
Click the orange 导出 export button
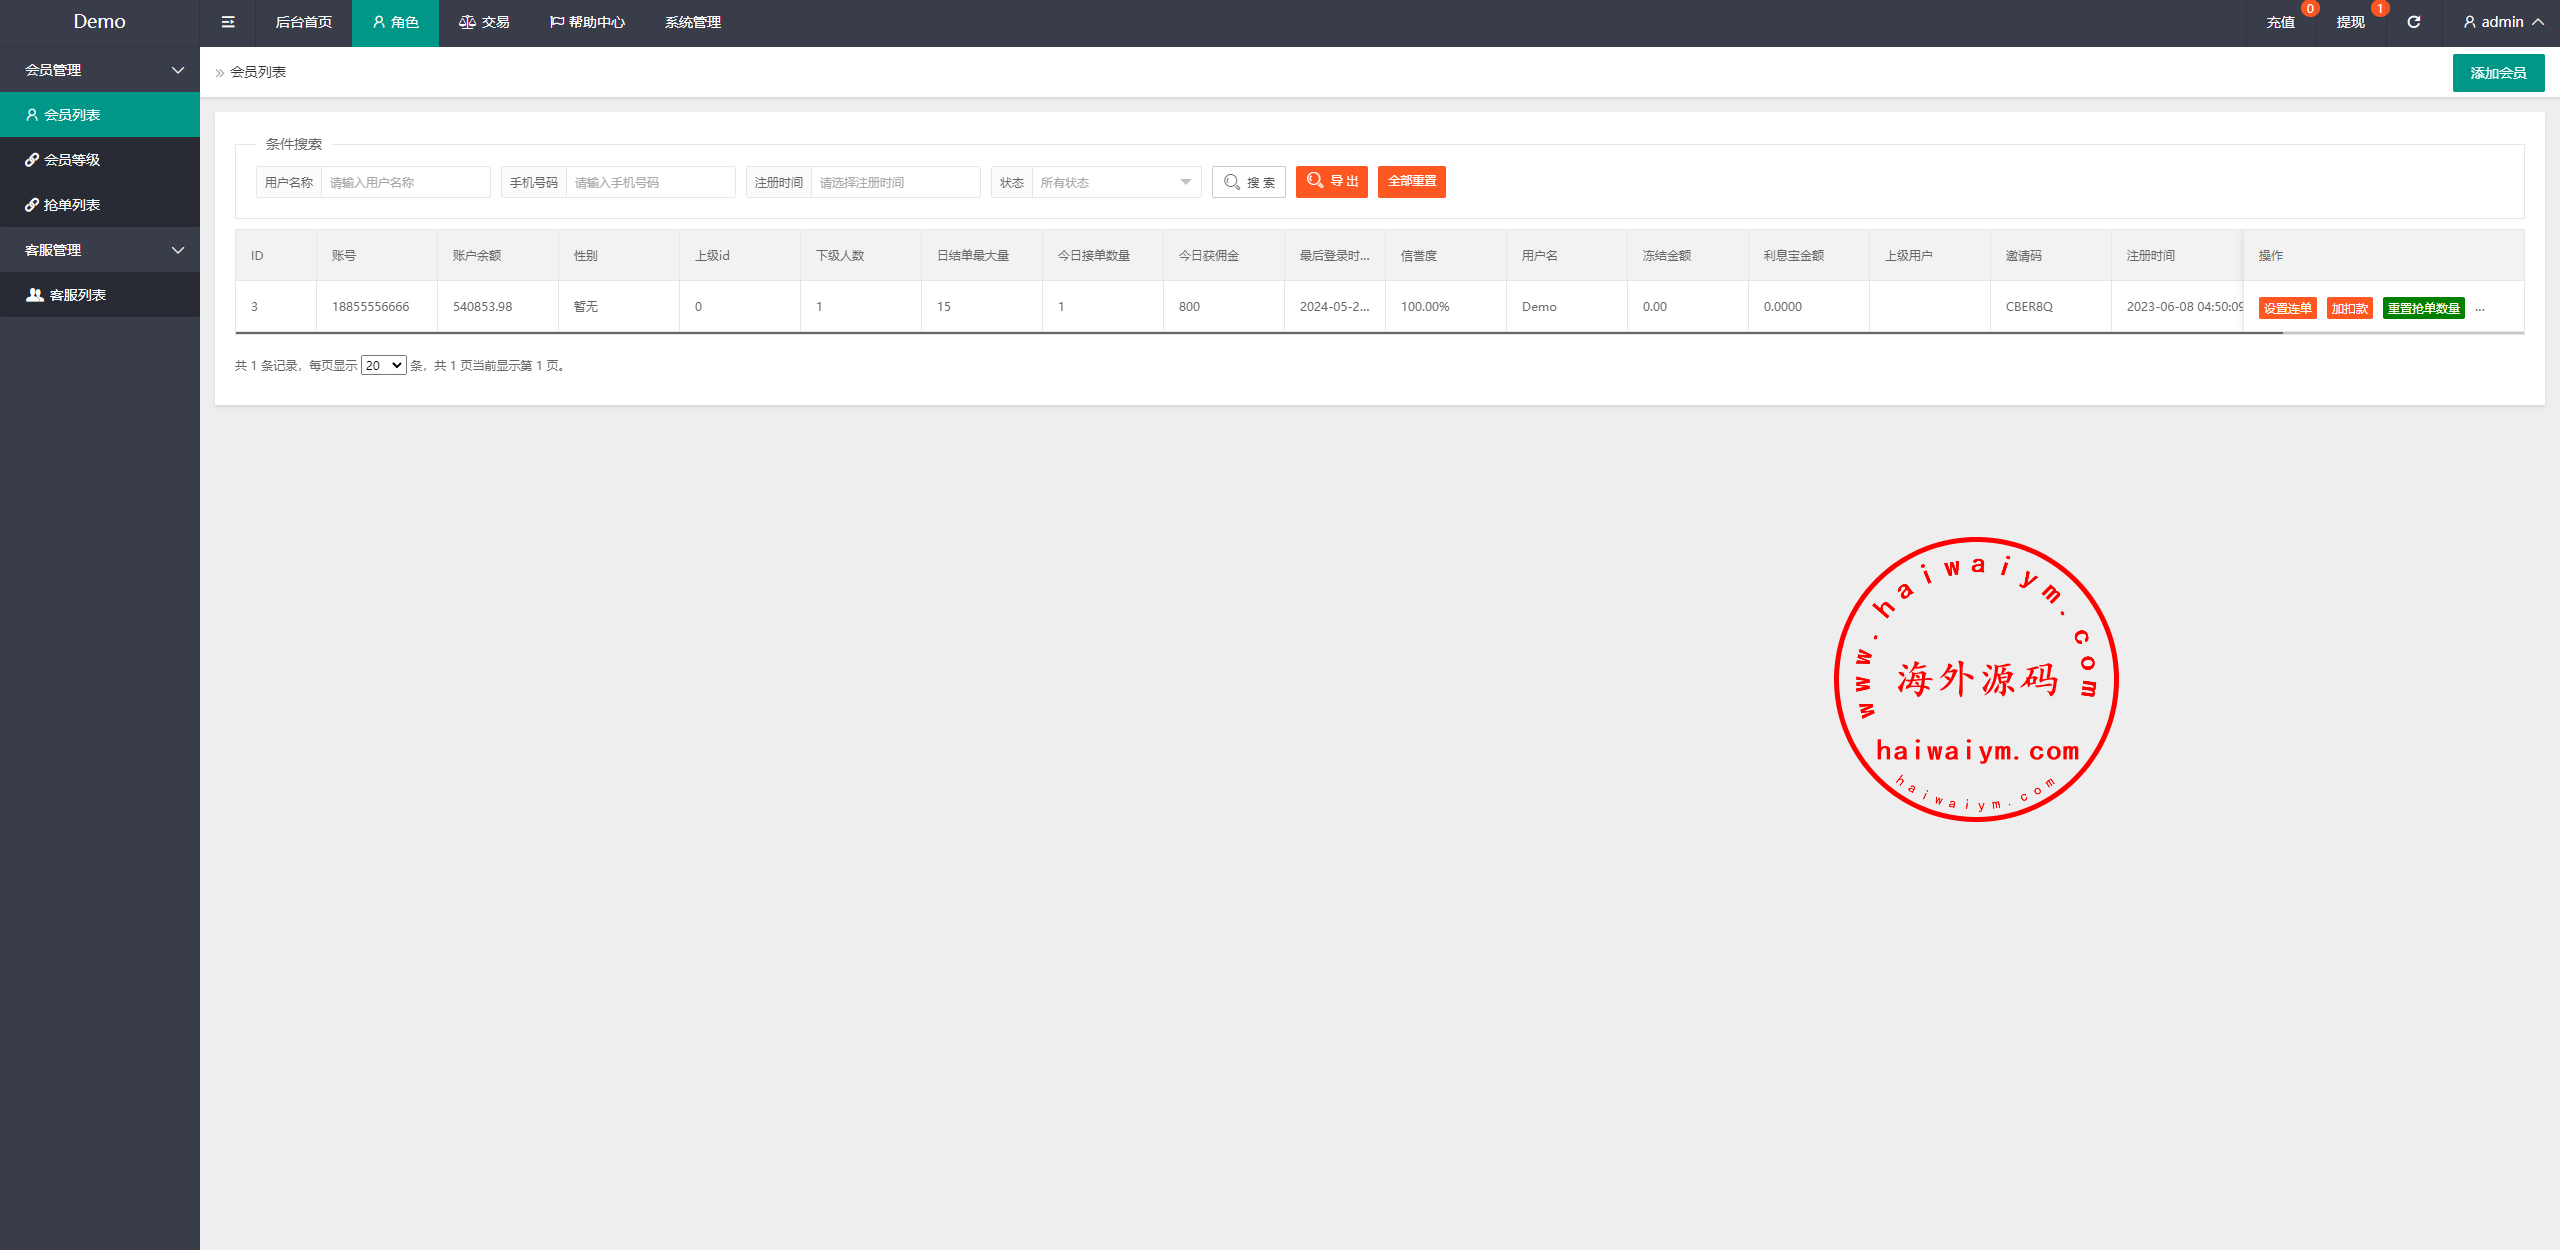[x=1331, y=182]
